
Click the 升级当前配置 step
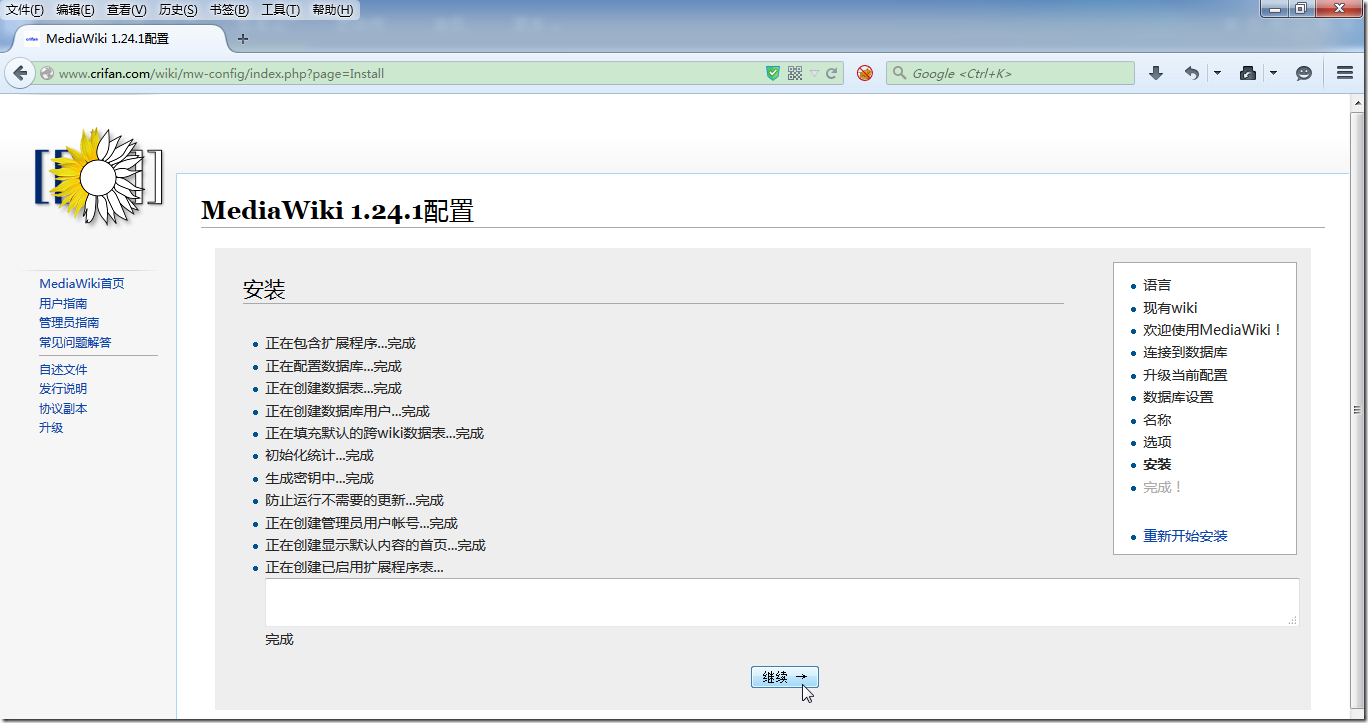(x=1185, y=375)
